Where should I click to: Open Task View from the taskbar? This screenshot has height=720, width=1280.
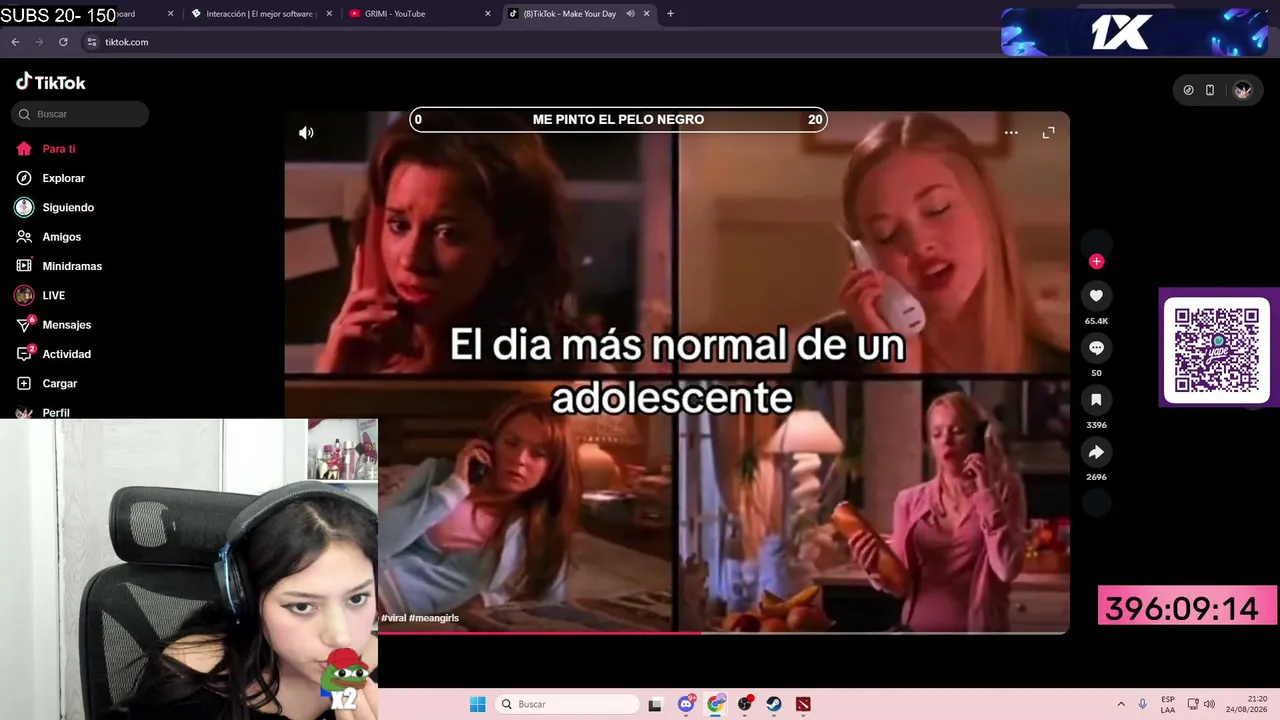click(x=655, y=704)
